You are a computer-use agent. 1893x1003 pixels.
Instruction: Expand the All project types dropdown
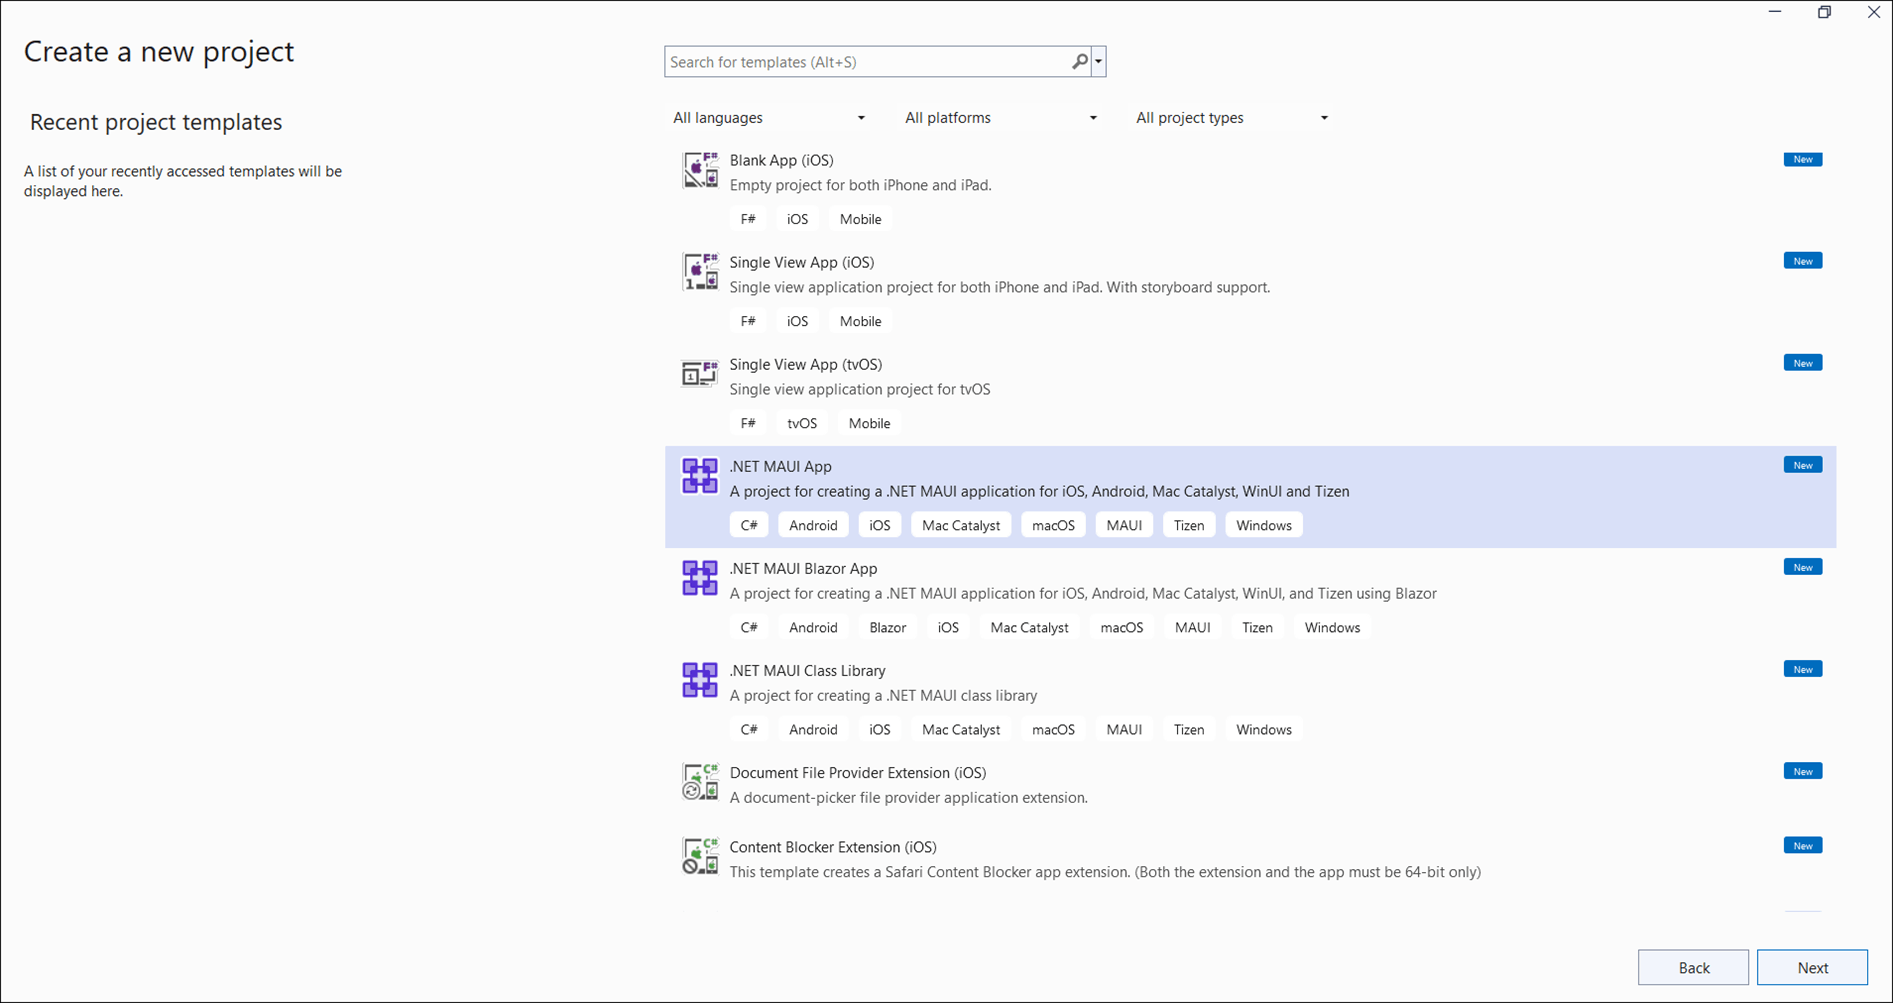(1231, 118)
